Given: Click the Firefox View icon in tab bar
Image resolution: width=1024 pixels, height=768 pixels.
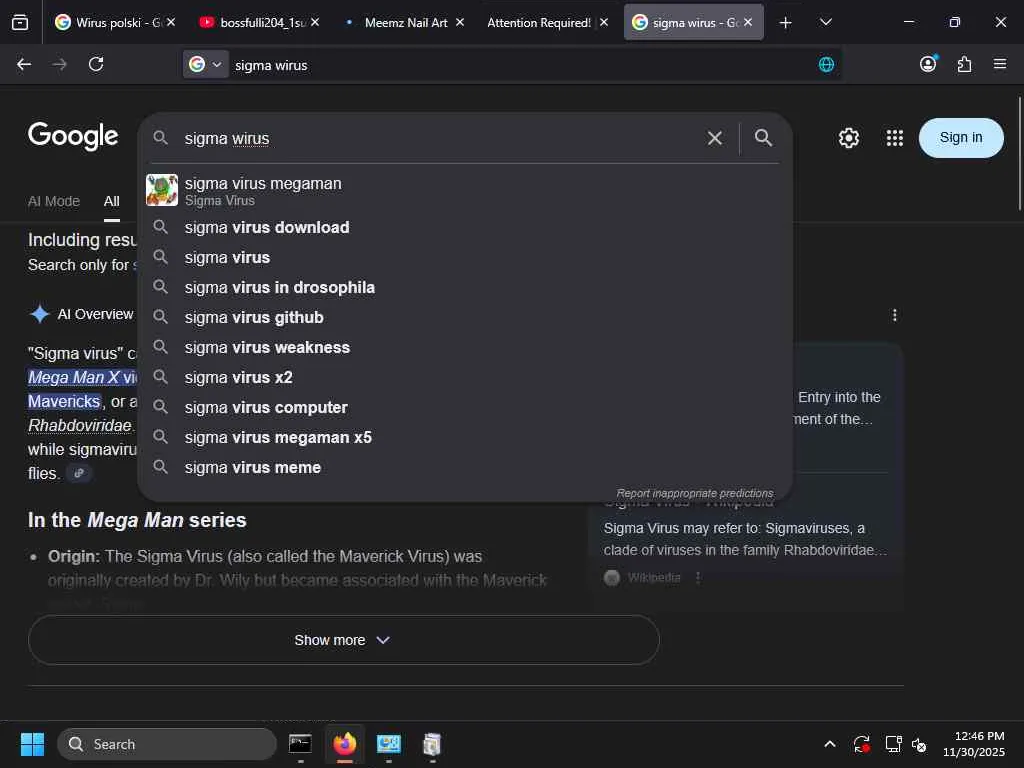Looking at the screenshot, I should (x=20, y=23).
